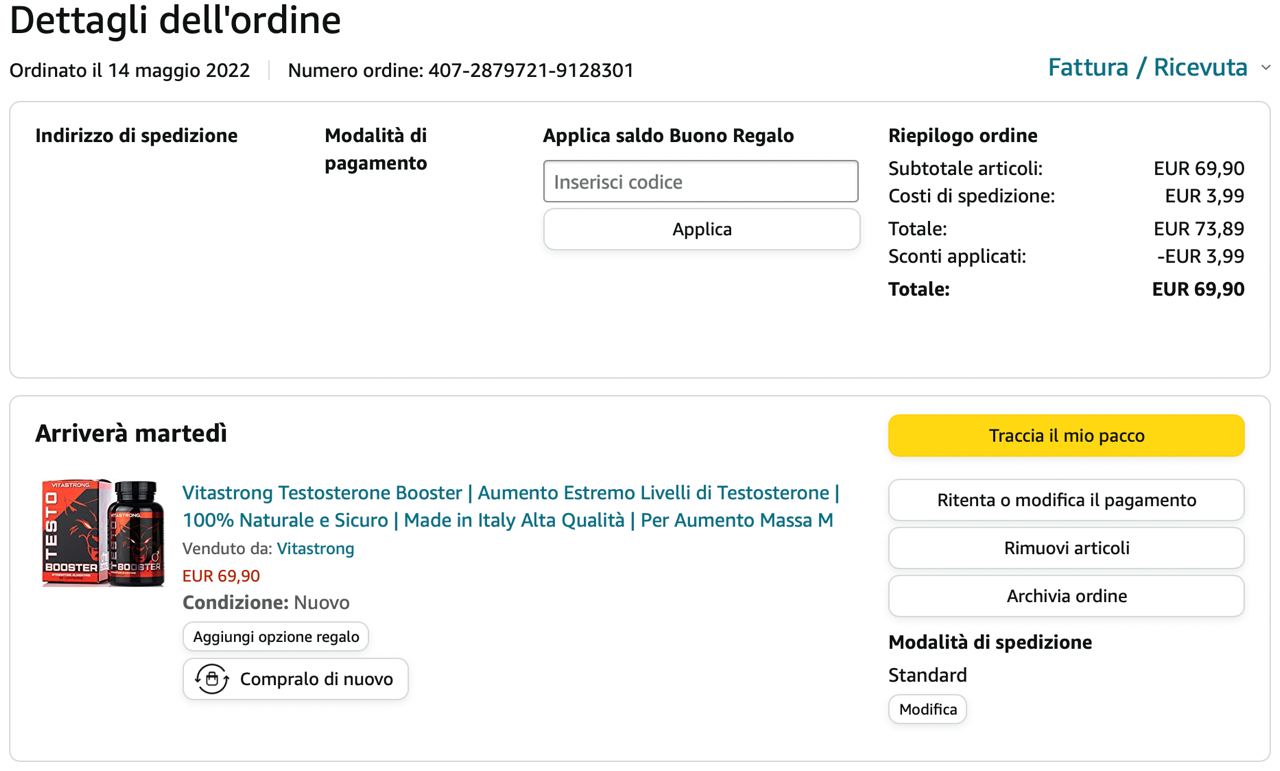Click Modifica under shipping method

point(927,710)
